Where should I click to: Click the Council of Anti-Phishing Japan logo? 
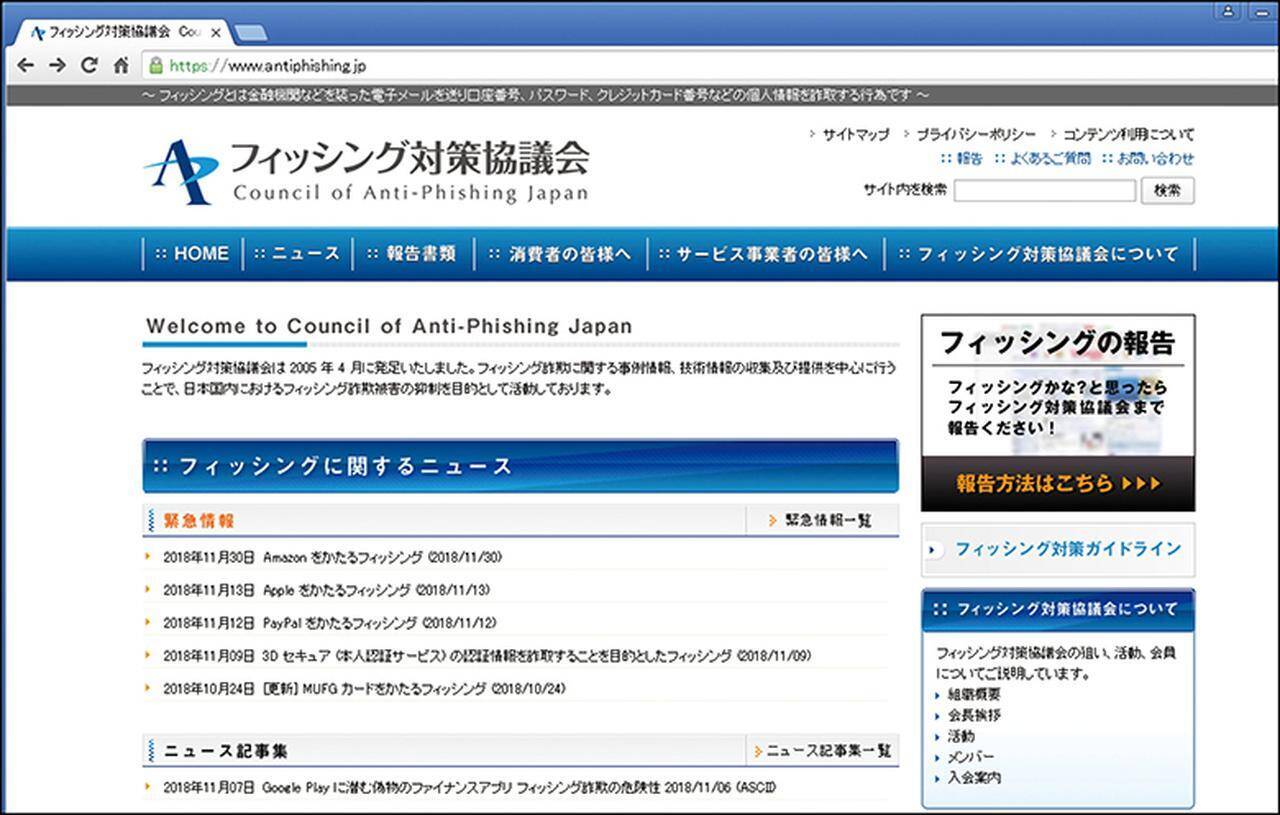click(366, 171)
